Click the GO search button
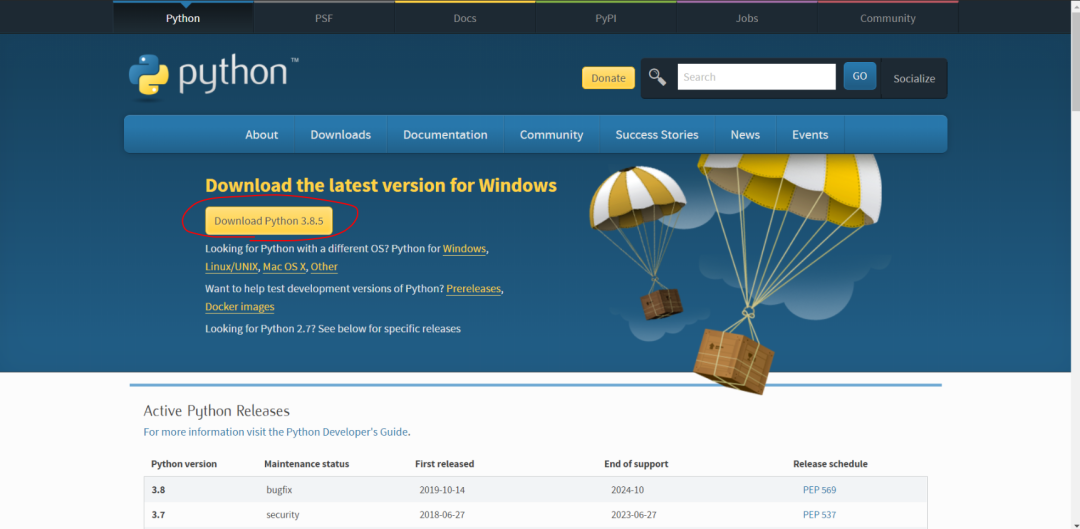Screen dimensions: 1080x529 pyautogui.click(x=860, y=76)
